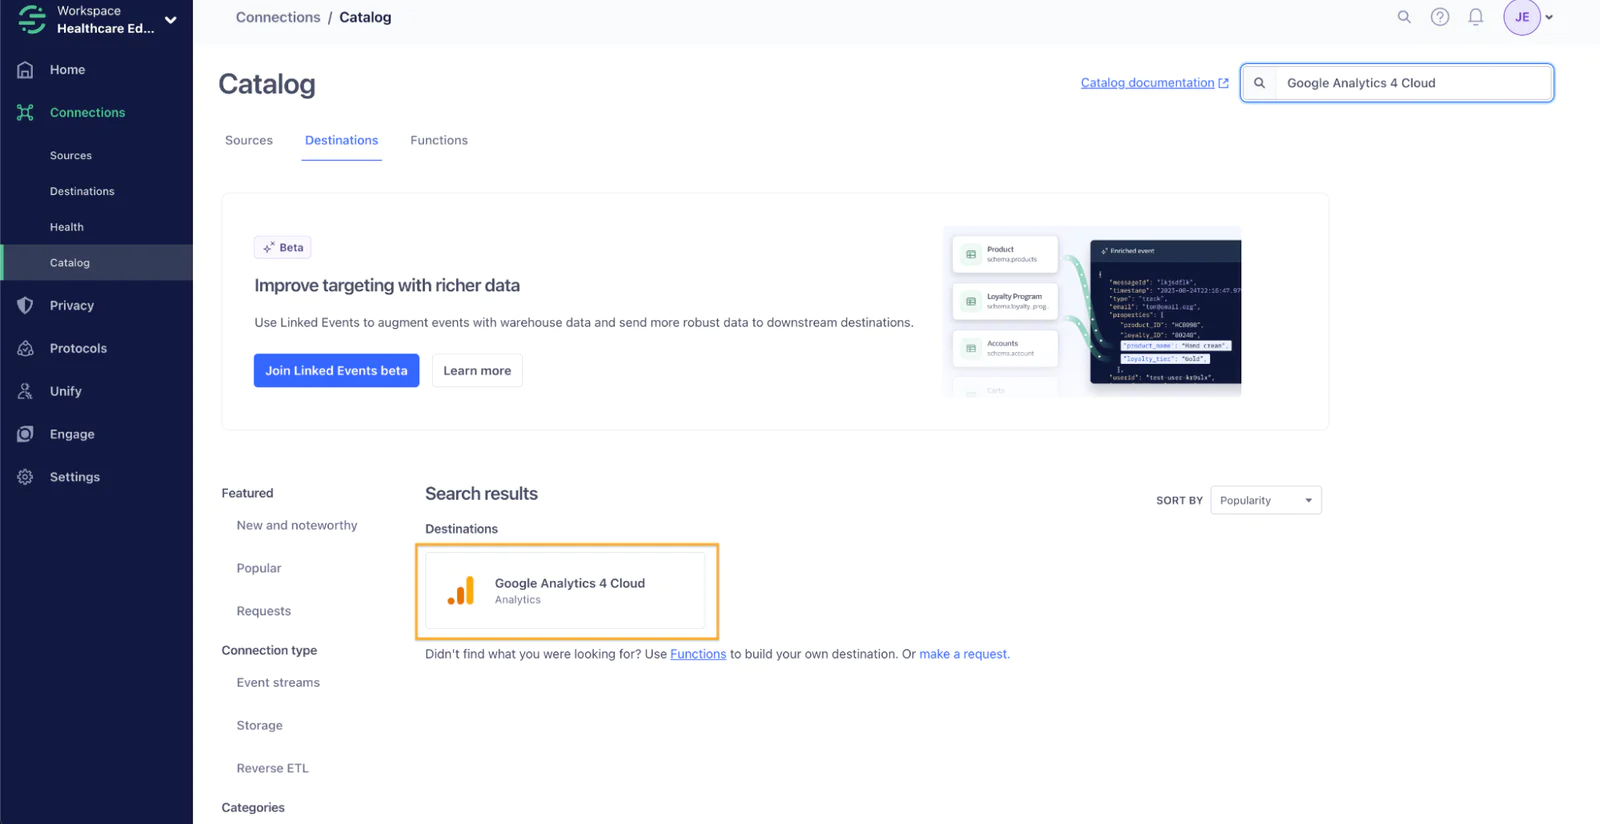Image resolution: width=1600 pixels, height=824 pixels.
Task: Click the Improve targeting with richer data heading
Action: (x=387, y=285)
